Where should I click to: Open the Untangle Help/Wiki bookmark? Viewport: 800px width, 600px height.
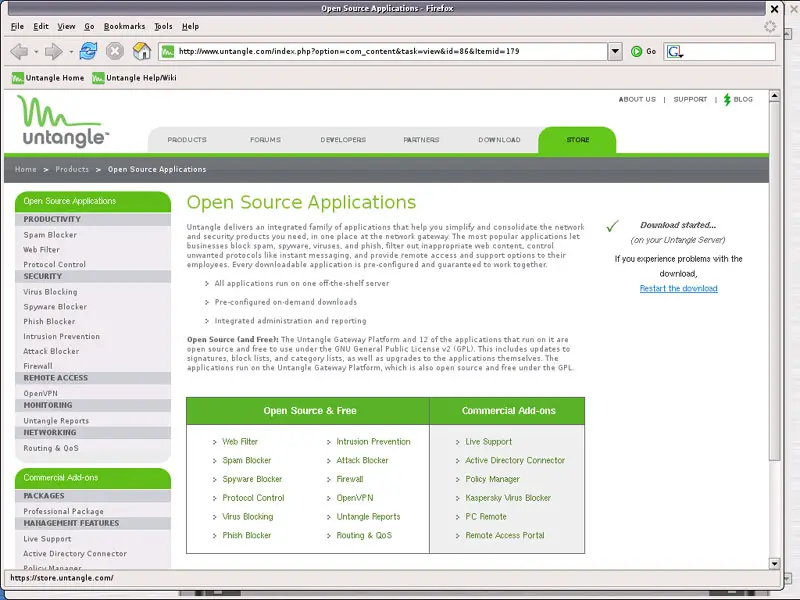[134, 78]
